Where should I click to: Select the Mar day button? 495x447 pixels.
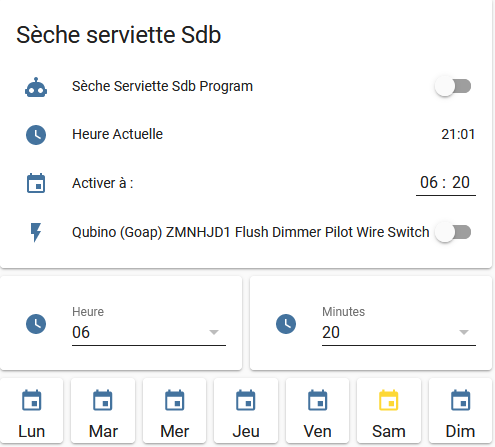103,411
